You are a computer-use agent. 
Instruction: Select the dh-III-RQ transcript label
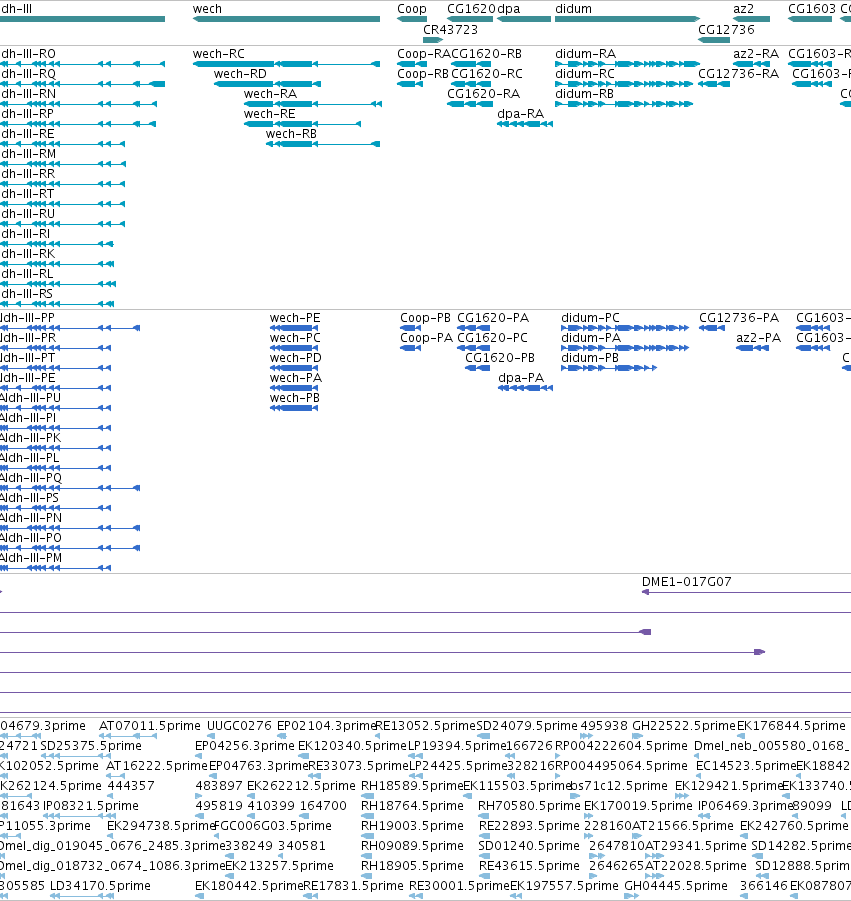[x=28, y=74]
